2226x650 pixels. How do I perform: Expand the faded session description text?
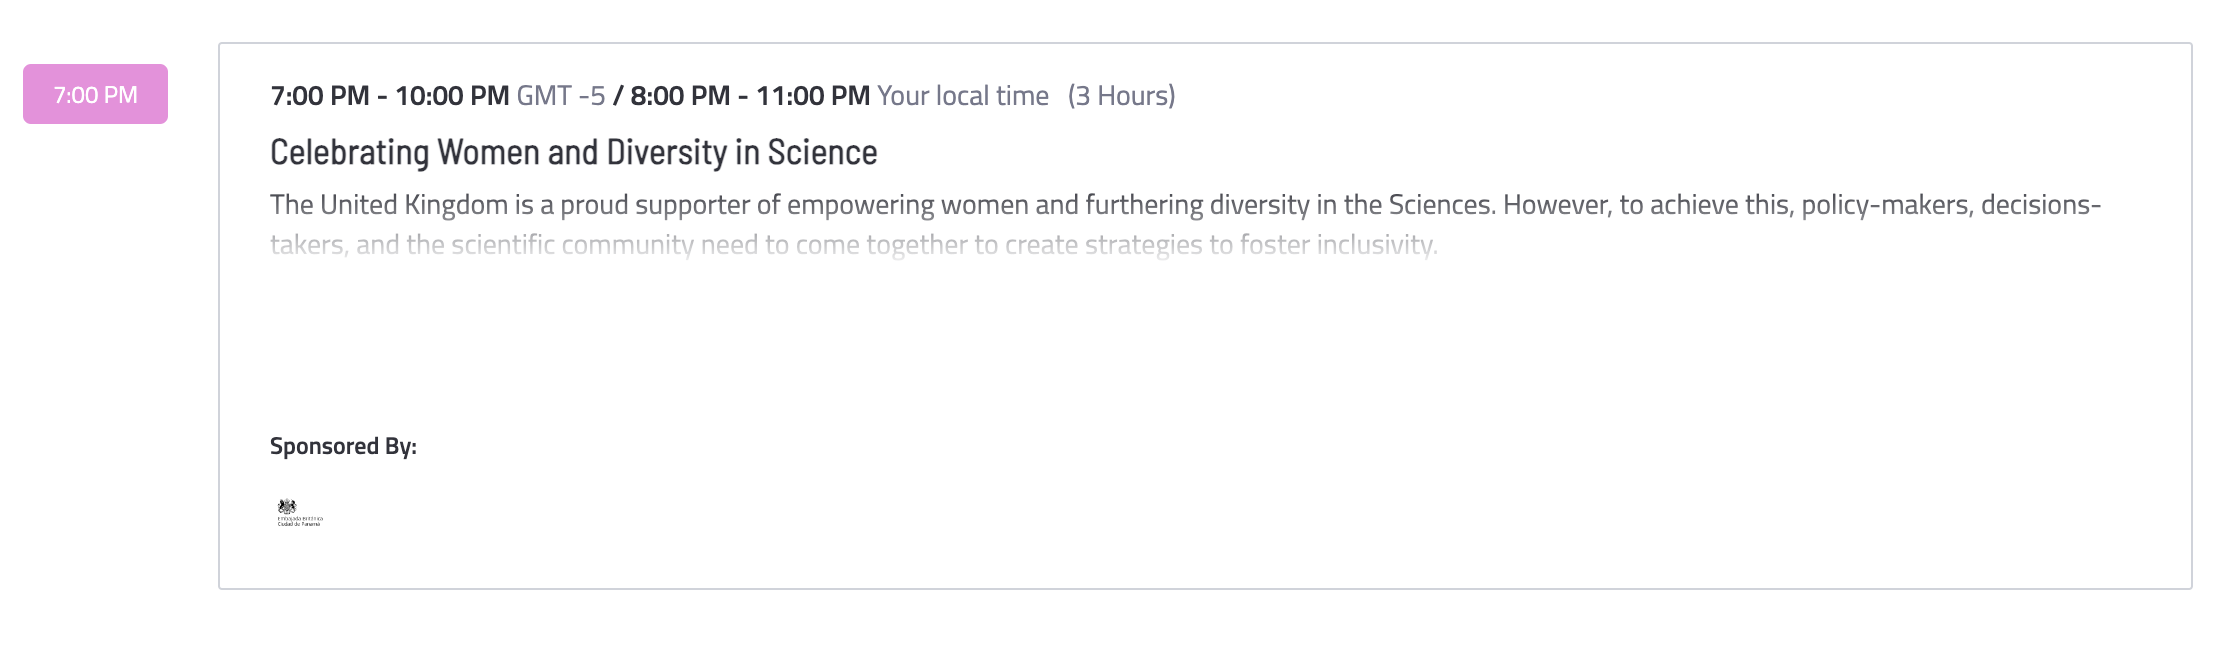(x=853, y=245)
